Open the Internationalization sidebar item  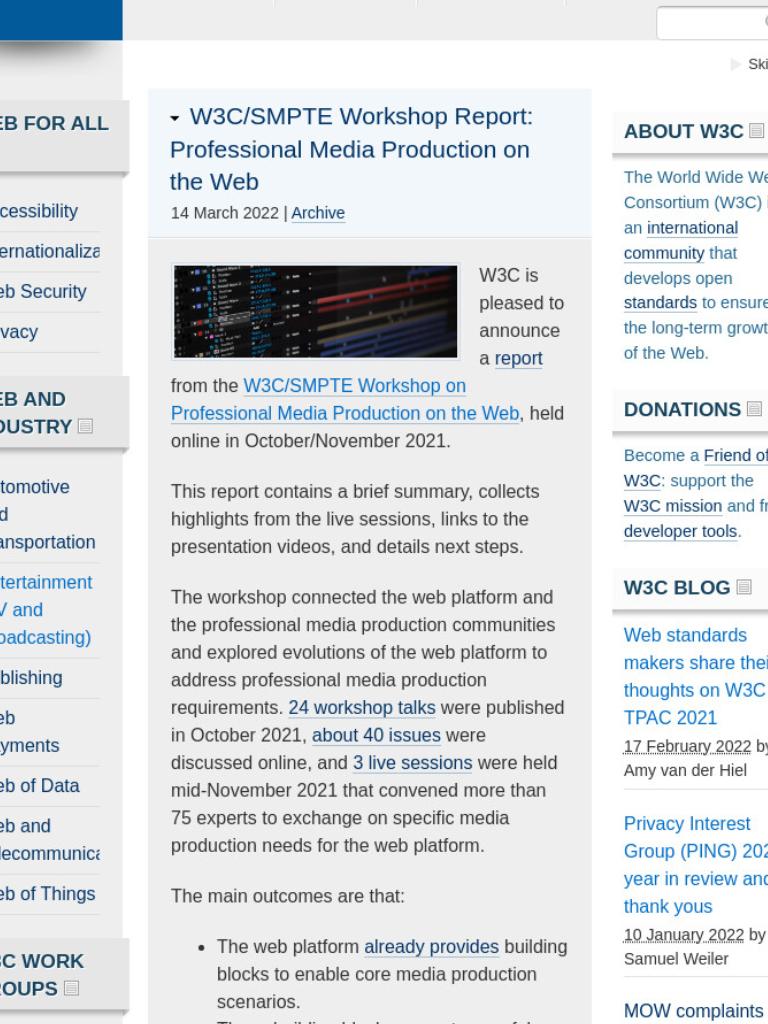tap(50, 251)
